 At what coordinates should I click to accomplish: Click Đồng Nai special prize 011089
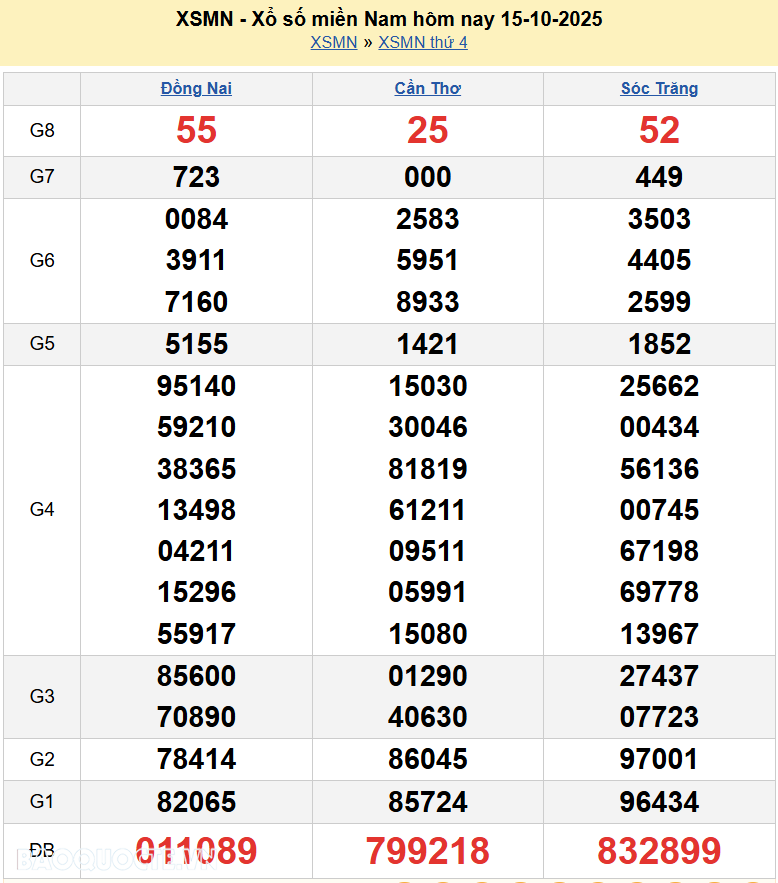pos(196,851)
